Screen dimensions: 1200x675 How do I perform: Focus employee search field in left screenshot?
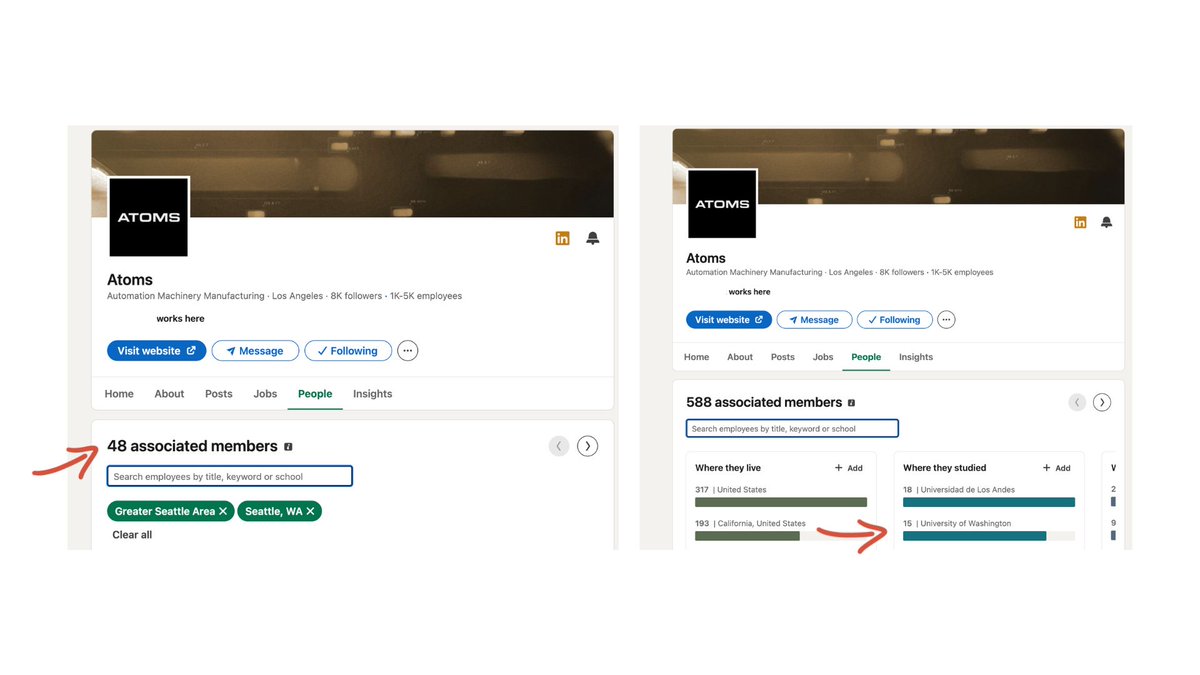pyautogui.click(x=230, y=476)
